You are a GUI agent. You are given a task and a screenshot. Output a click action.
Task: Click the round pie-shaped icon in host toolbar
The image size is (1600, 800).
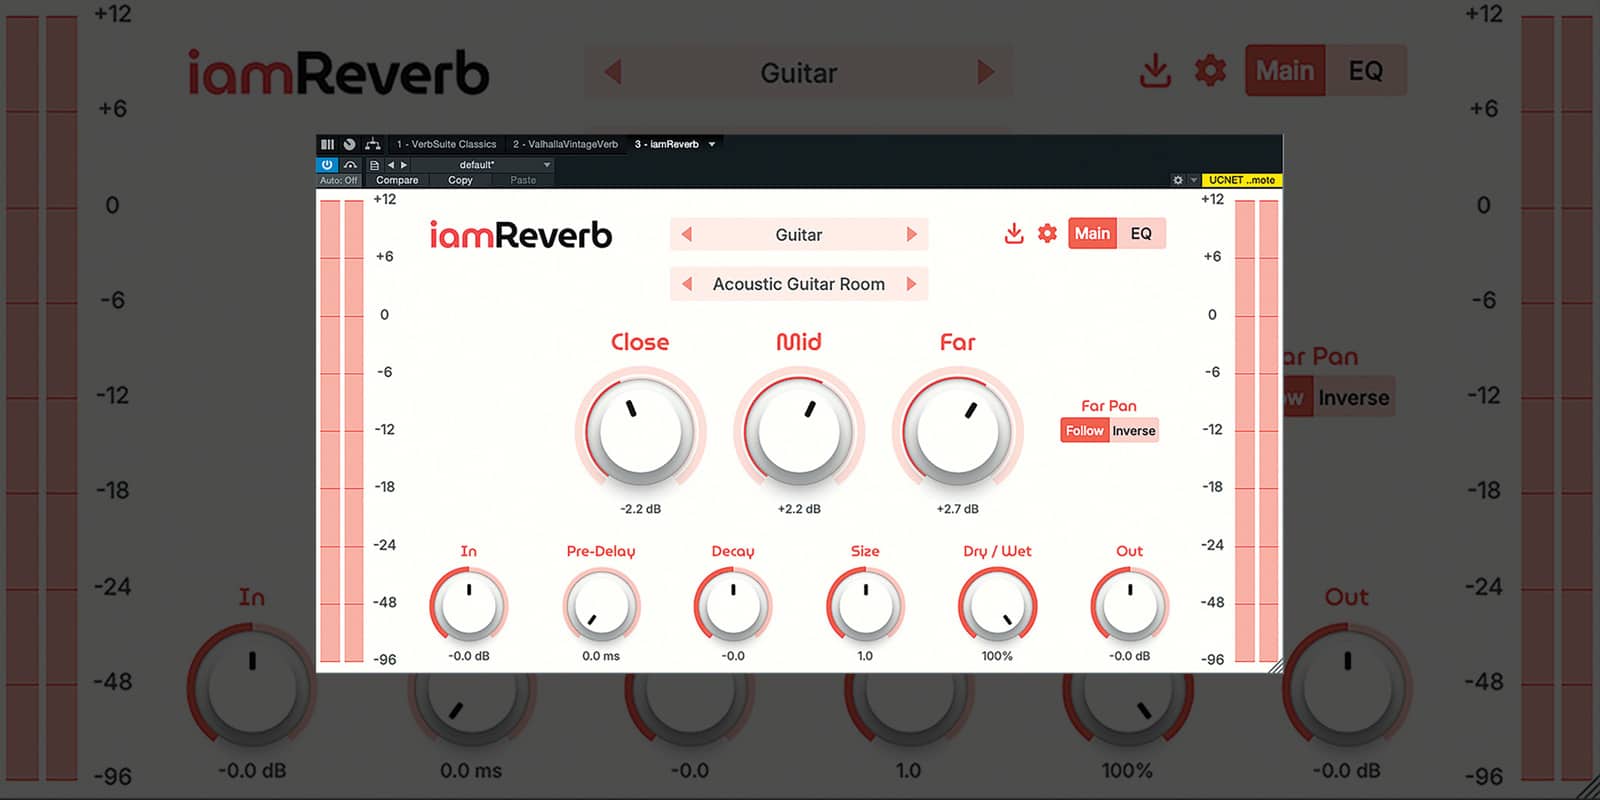pyautogui.click(x=349, y=144)
